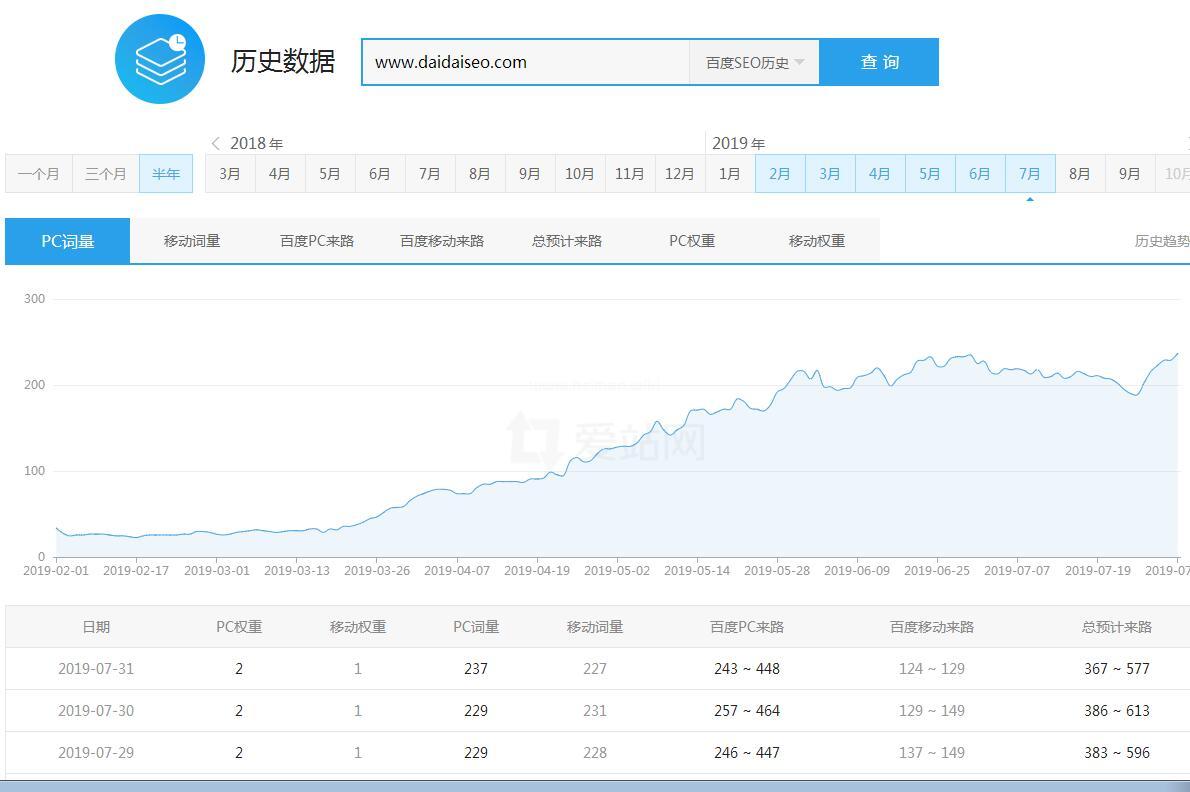Select the 半年 time range
The height and width of the screenshot is (792, 1190).
point(166,174)
